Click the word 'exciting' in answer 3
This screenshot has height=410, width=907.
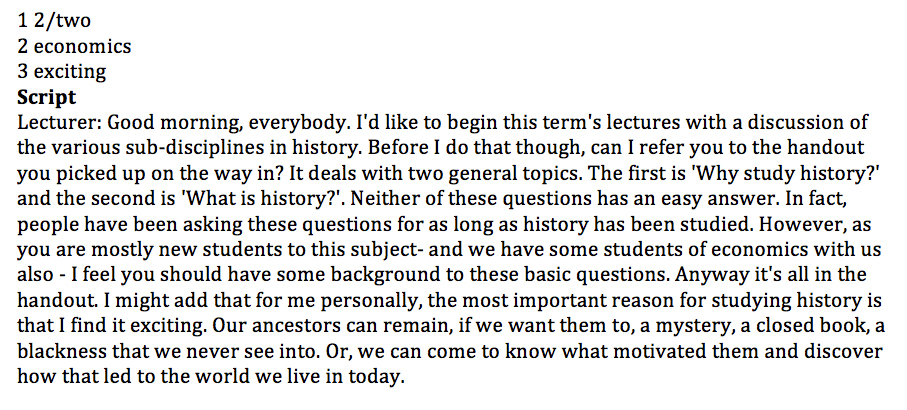(70, 72)
